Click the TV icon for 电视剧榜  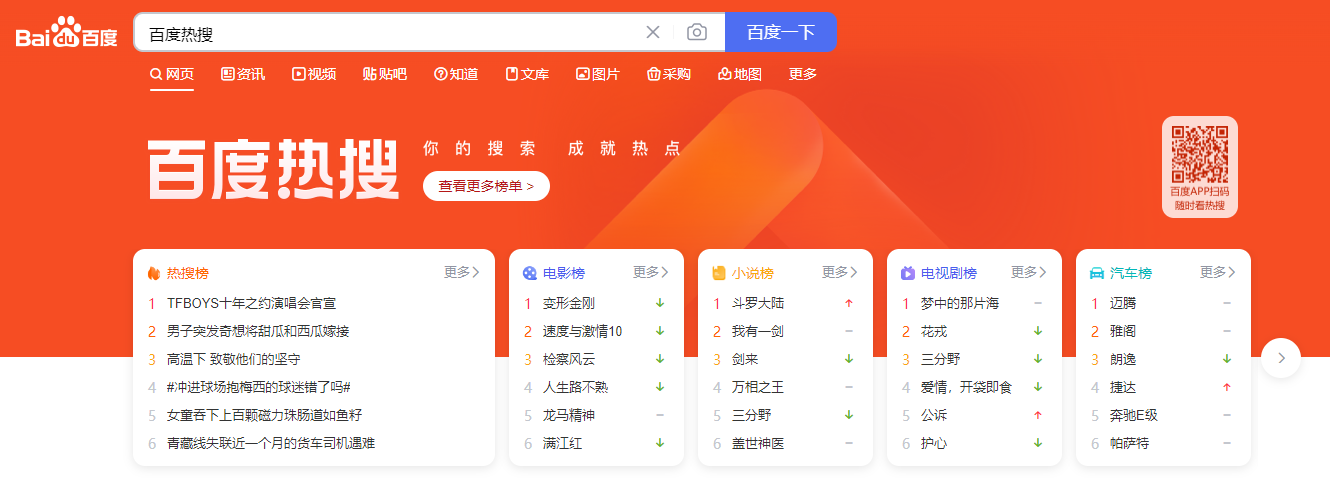908,273
